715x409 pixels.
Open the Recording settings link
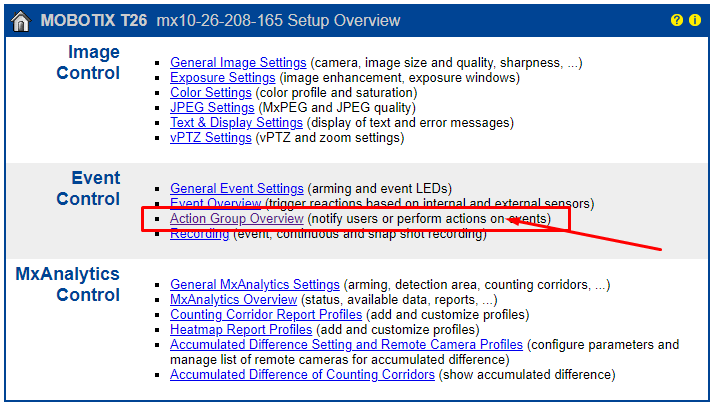[199, 233]
